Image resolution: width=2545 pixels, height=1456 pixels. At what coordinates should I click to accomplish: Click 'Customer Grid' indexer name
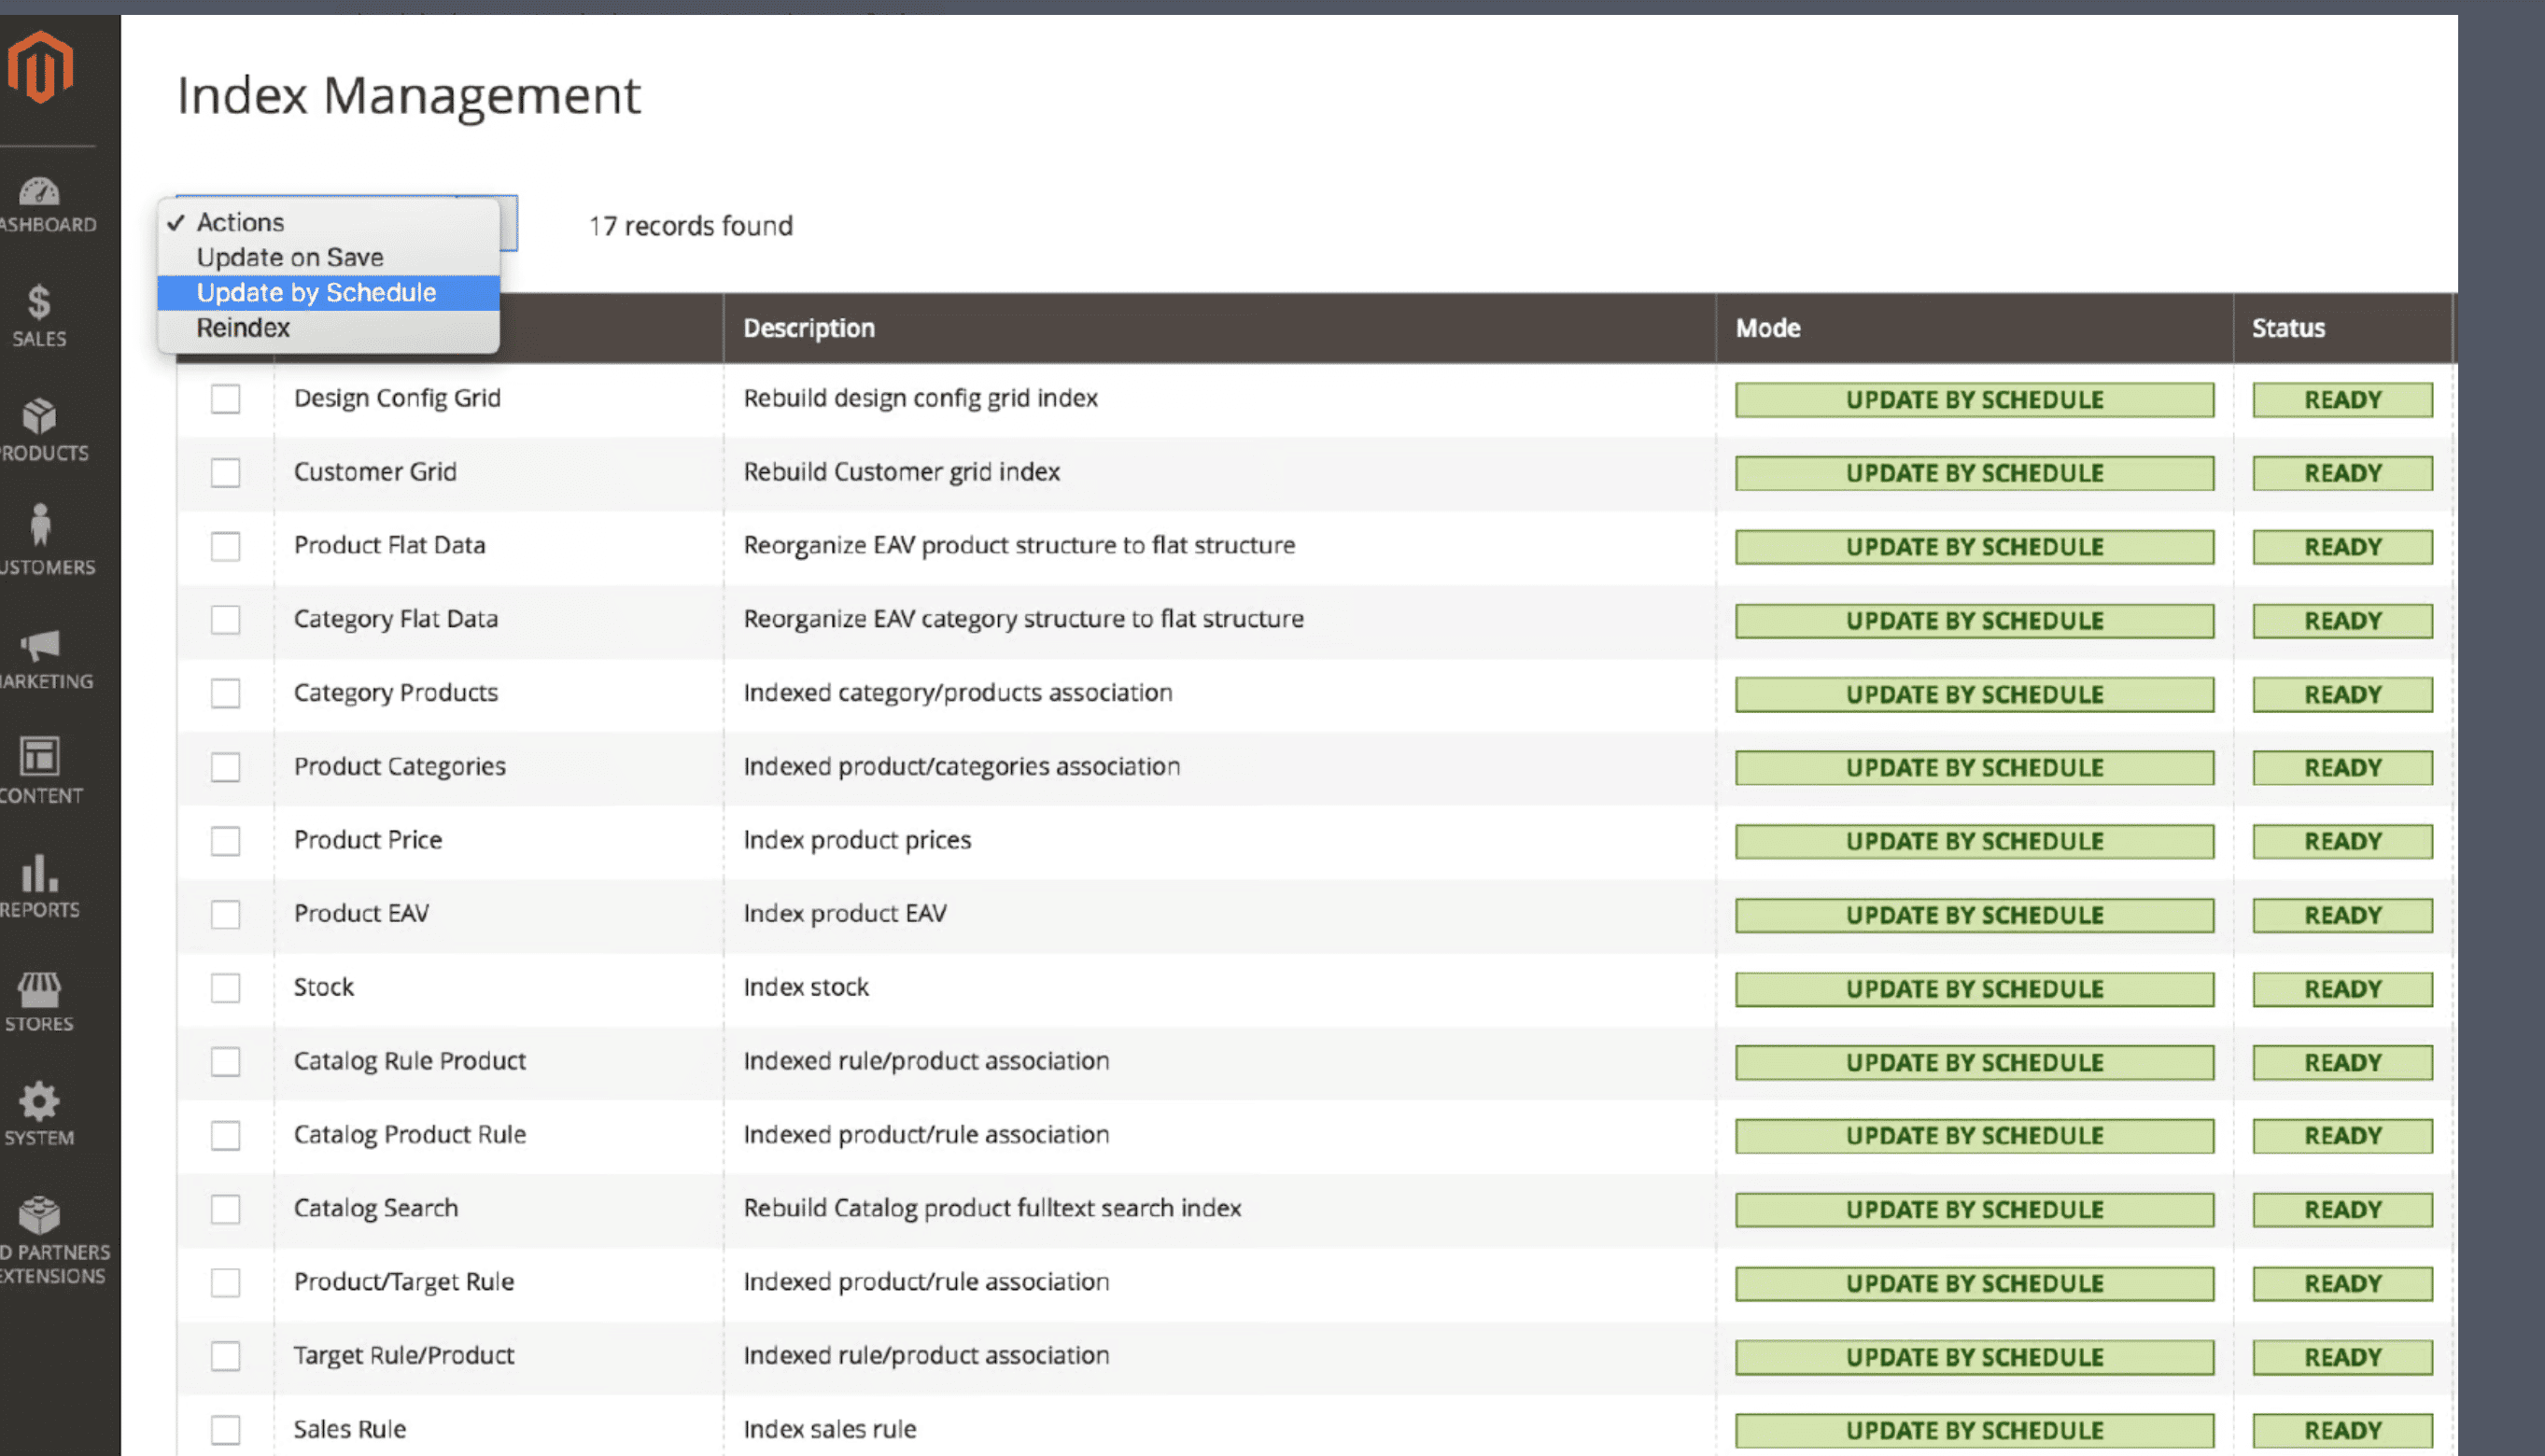(375, 472)
